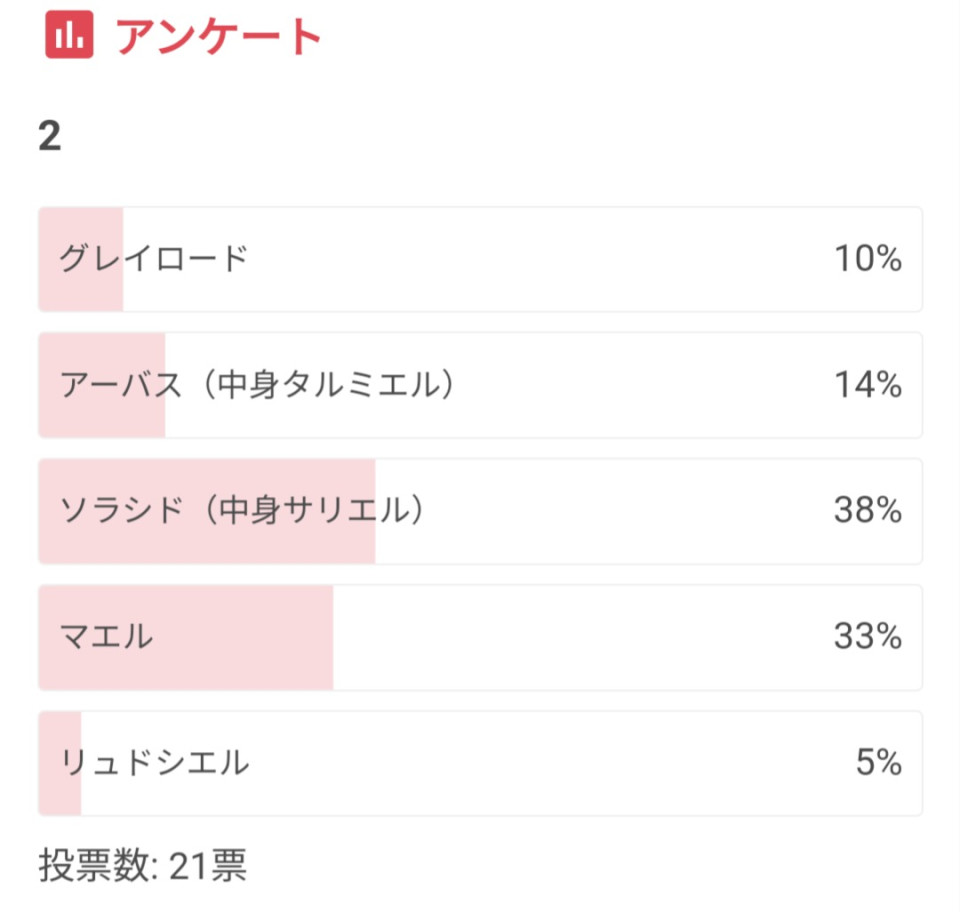960x912 pixels.
Task: Click the pink filled bar of グレイロード
Action: [x=81, y=260]
